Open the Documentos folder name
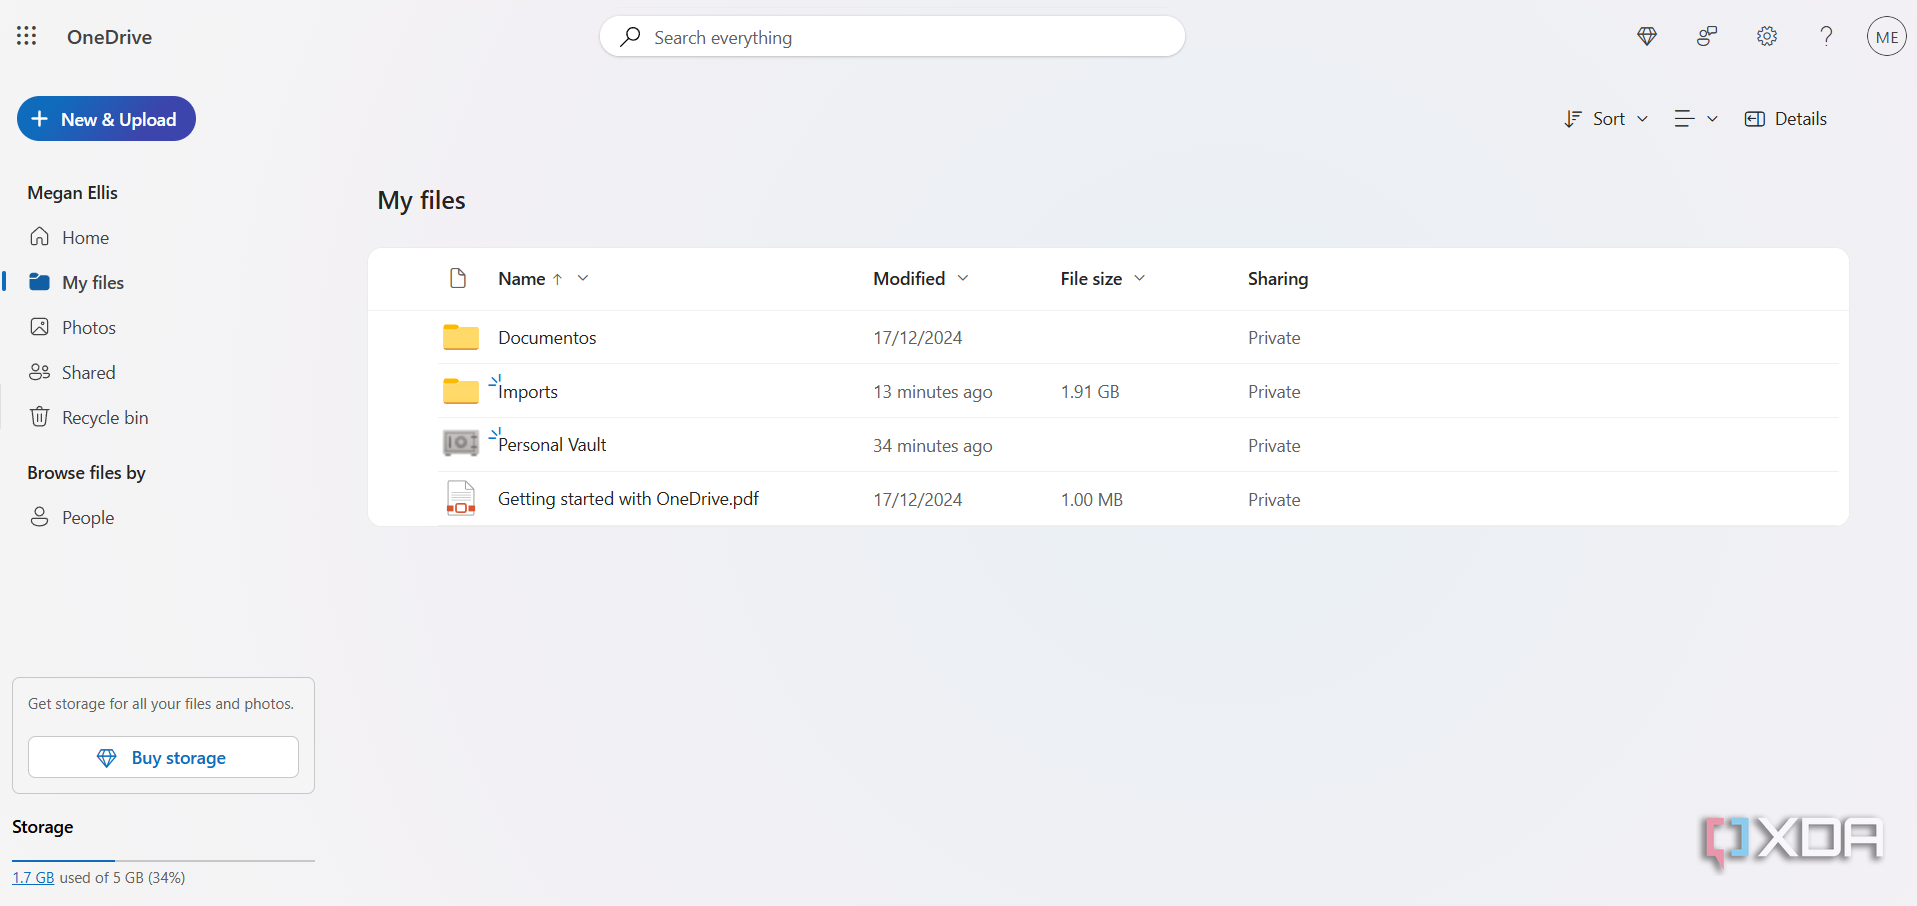Viewport: 1917px width, 906px height. pos(547,337)
